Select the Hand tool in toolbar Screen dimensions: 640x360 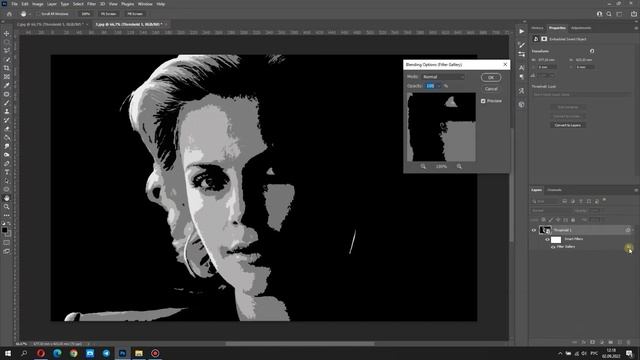[x=7, y=198]
